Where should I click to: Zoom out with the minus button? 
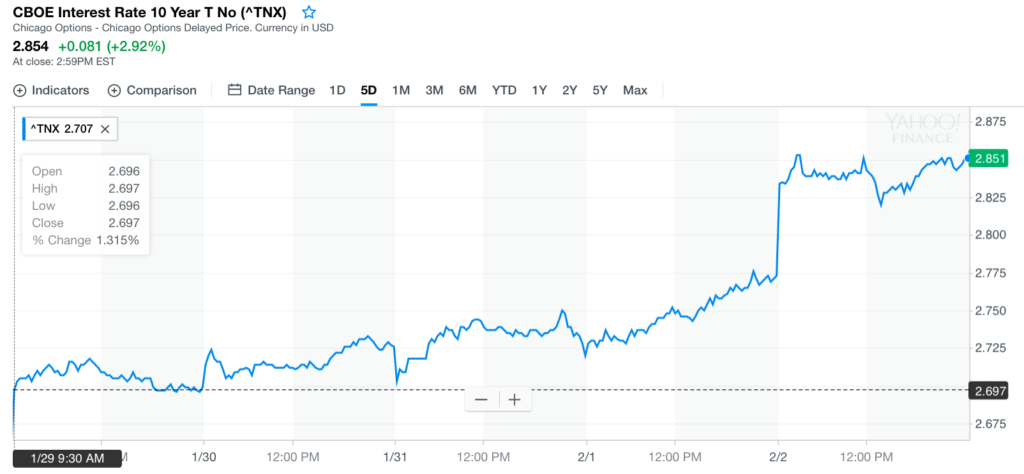click(x=481, y=400)
